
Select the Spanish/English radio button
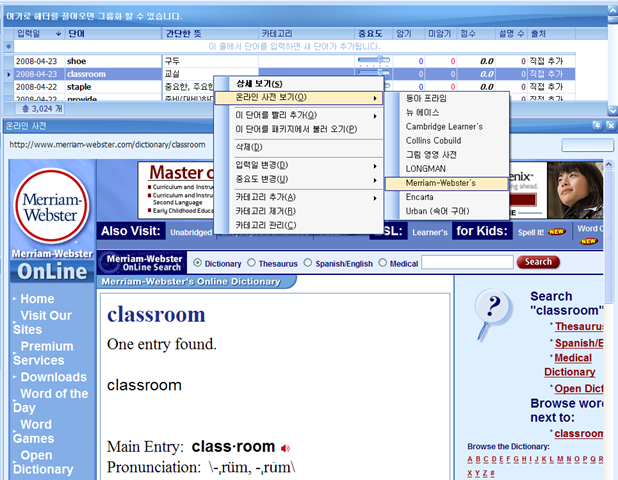pos(308,263)
